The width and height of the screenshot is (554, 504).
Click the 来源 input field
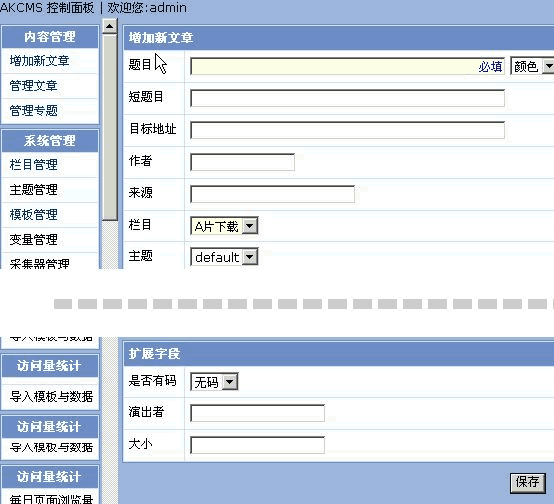(272, 194)
